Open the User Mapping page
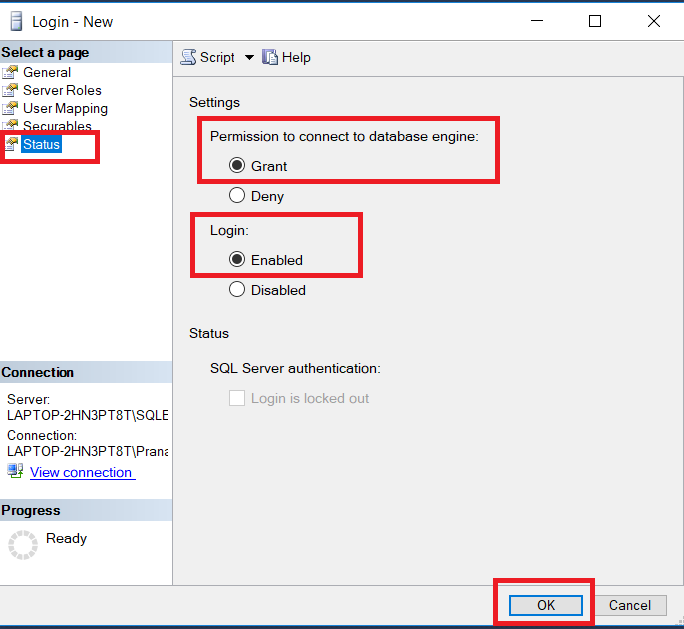Screen dimensions: 684x629 (65, 109)
